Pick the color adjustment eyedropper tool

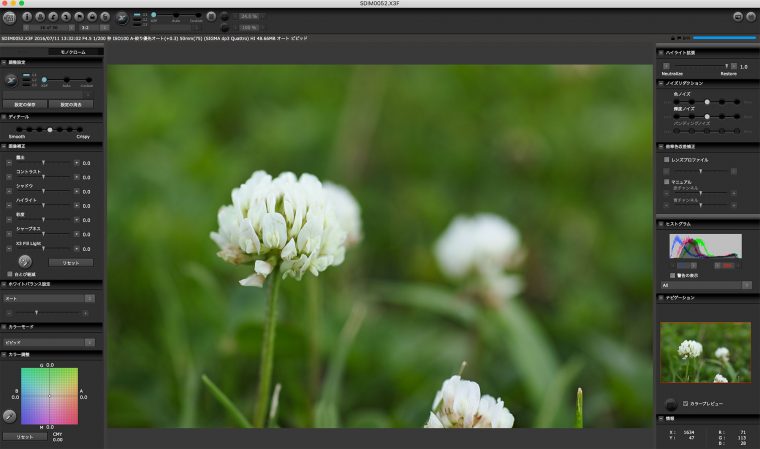point(9,416)
